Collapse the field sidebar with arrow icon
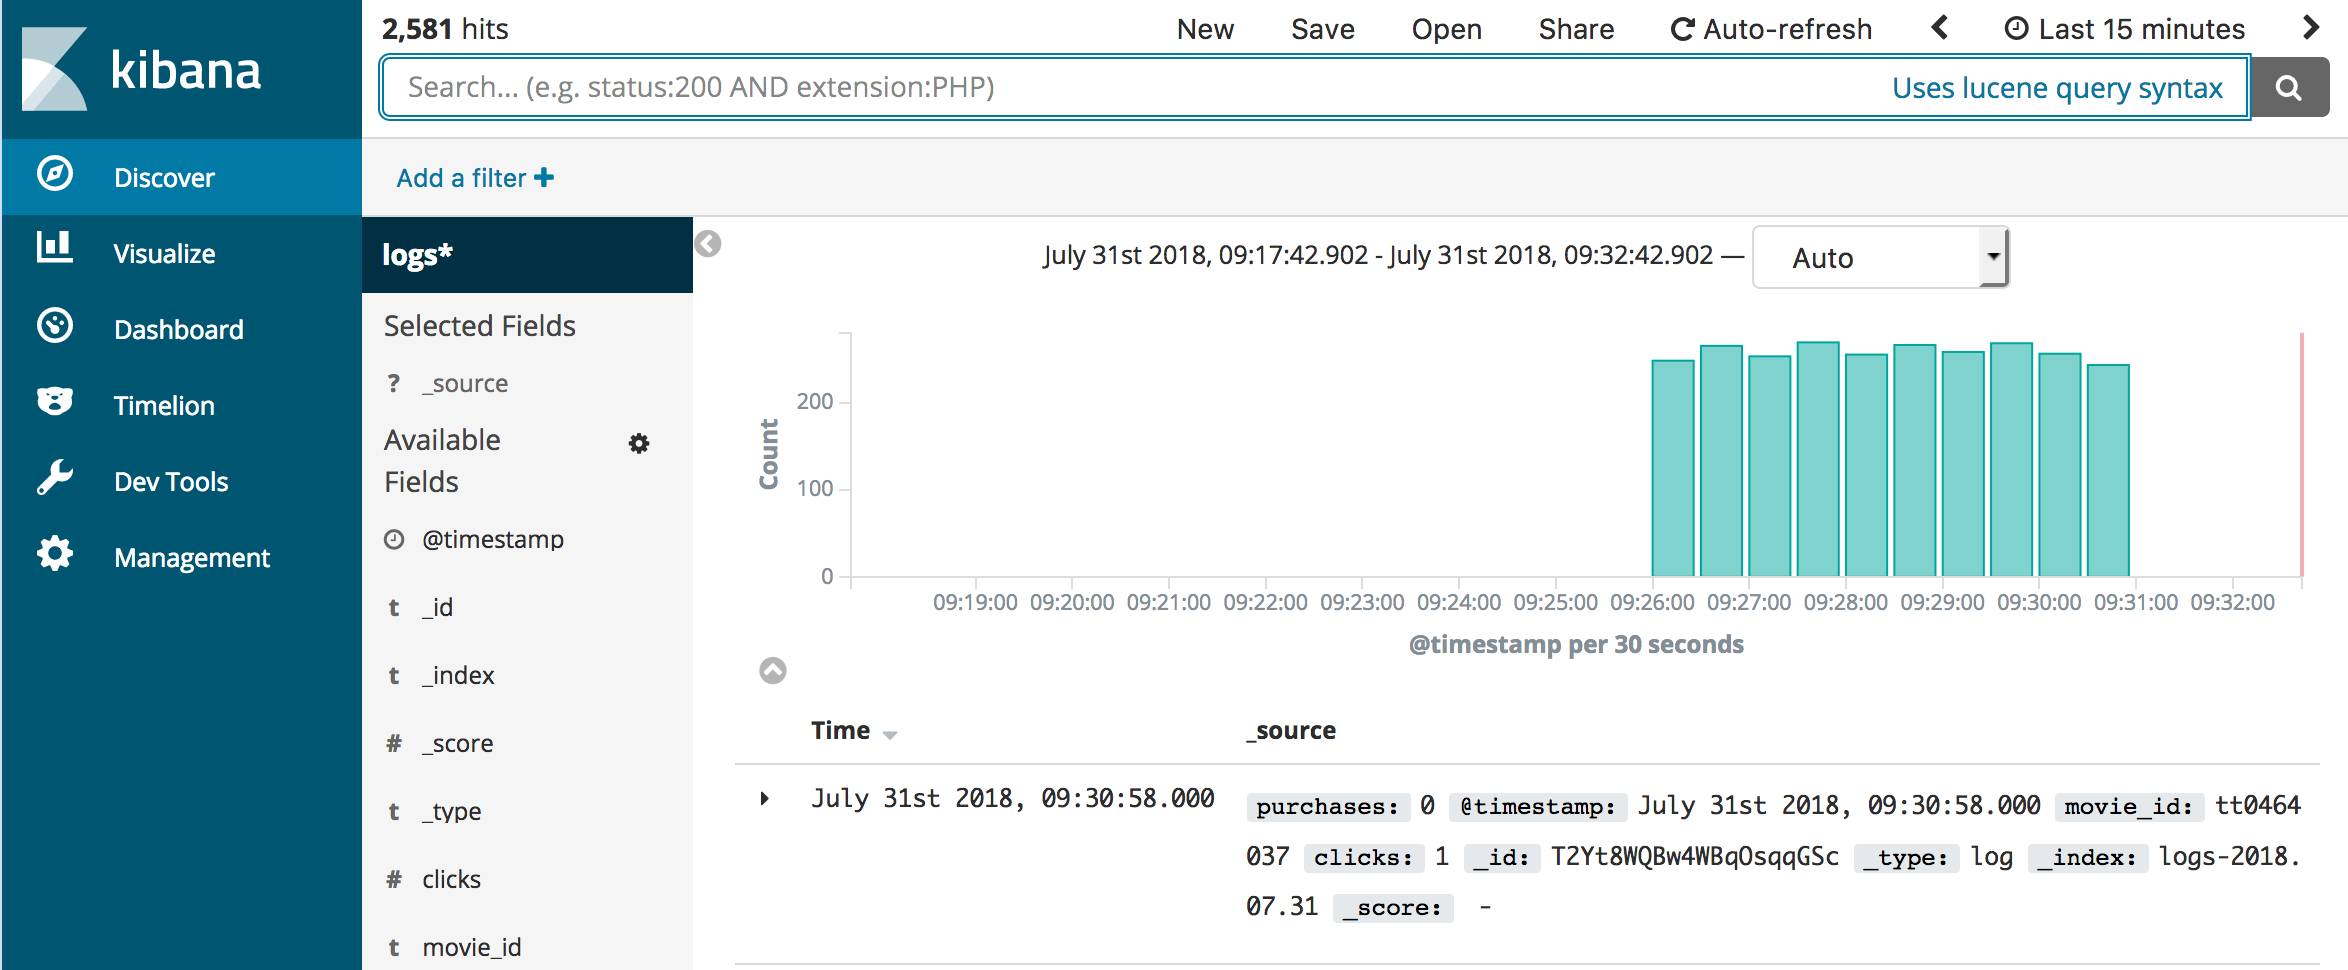 point(708,244)
